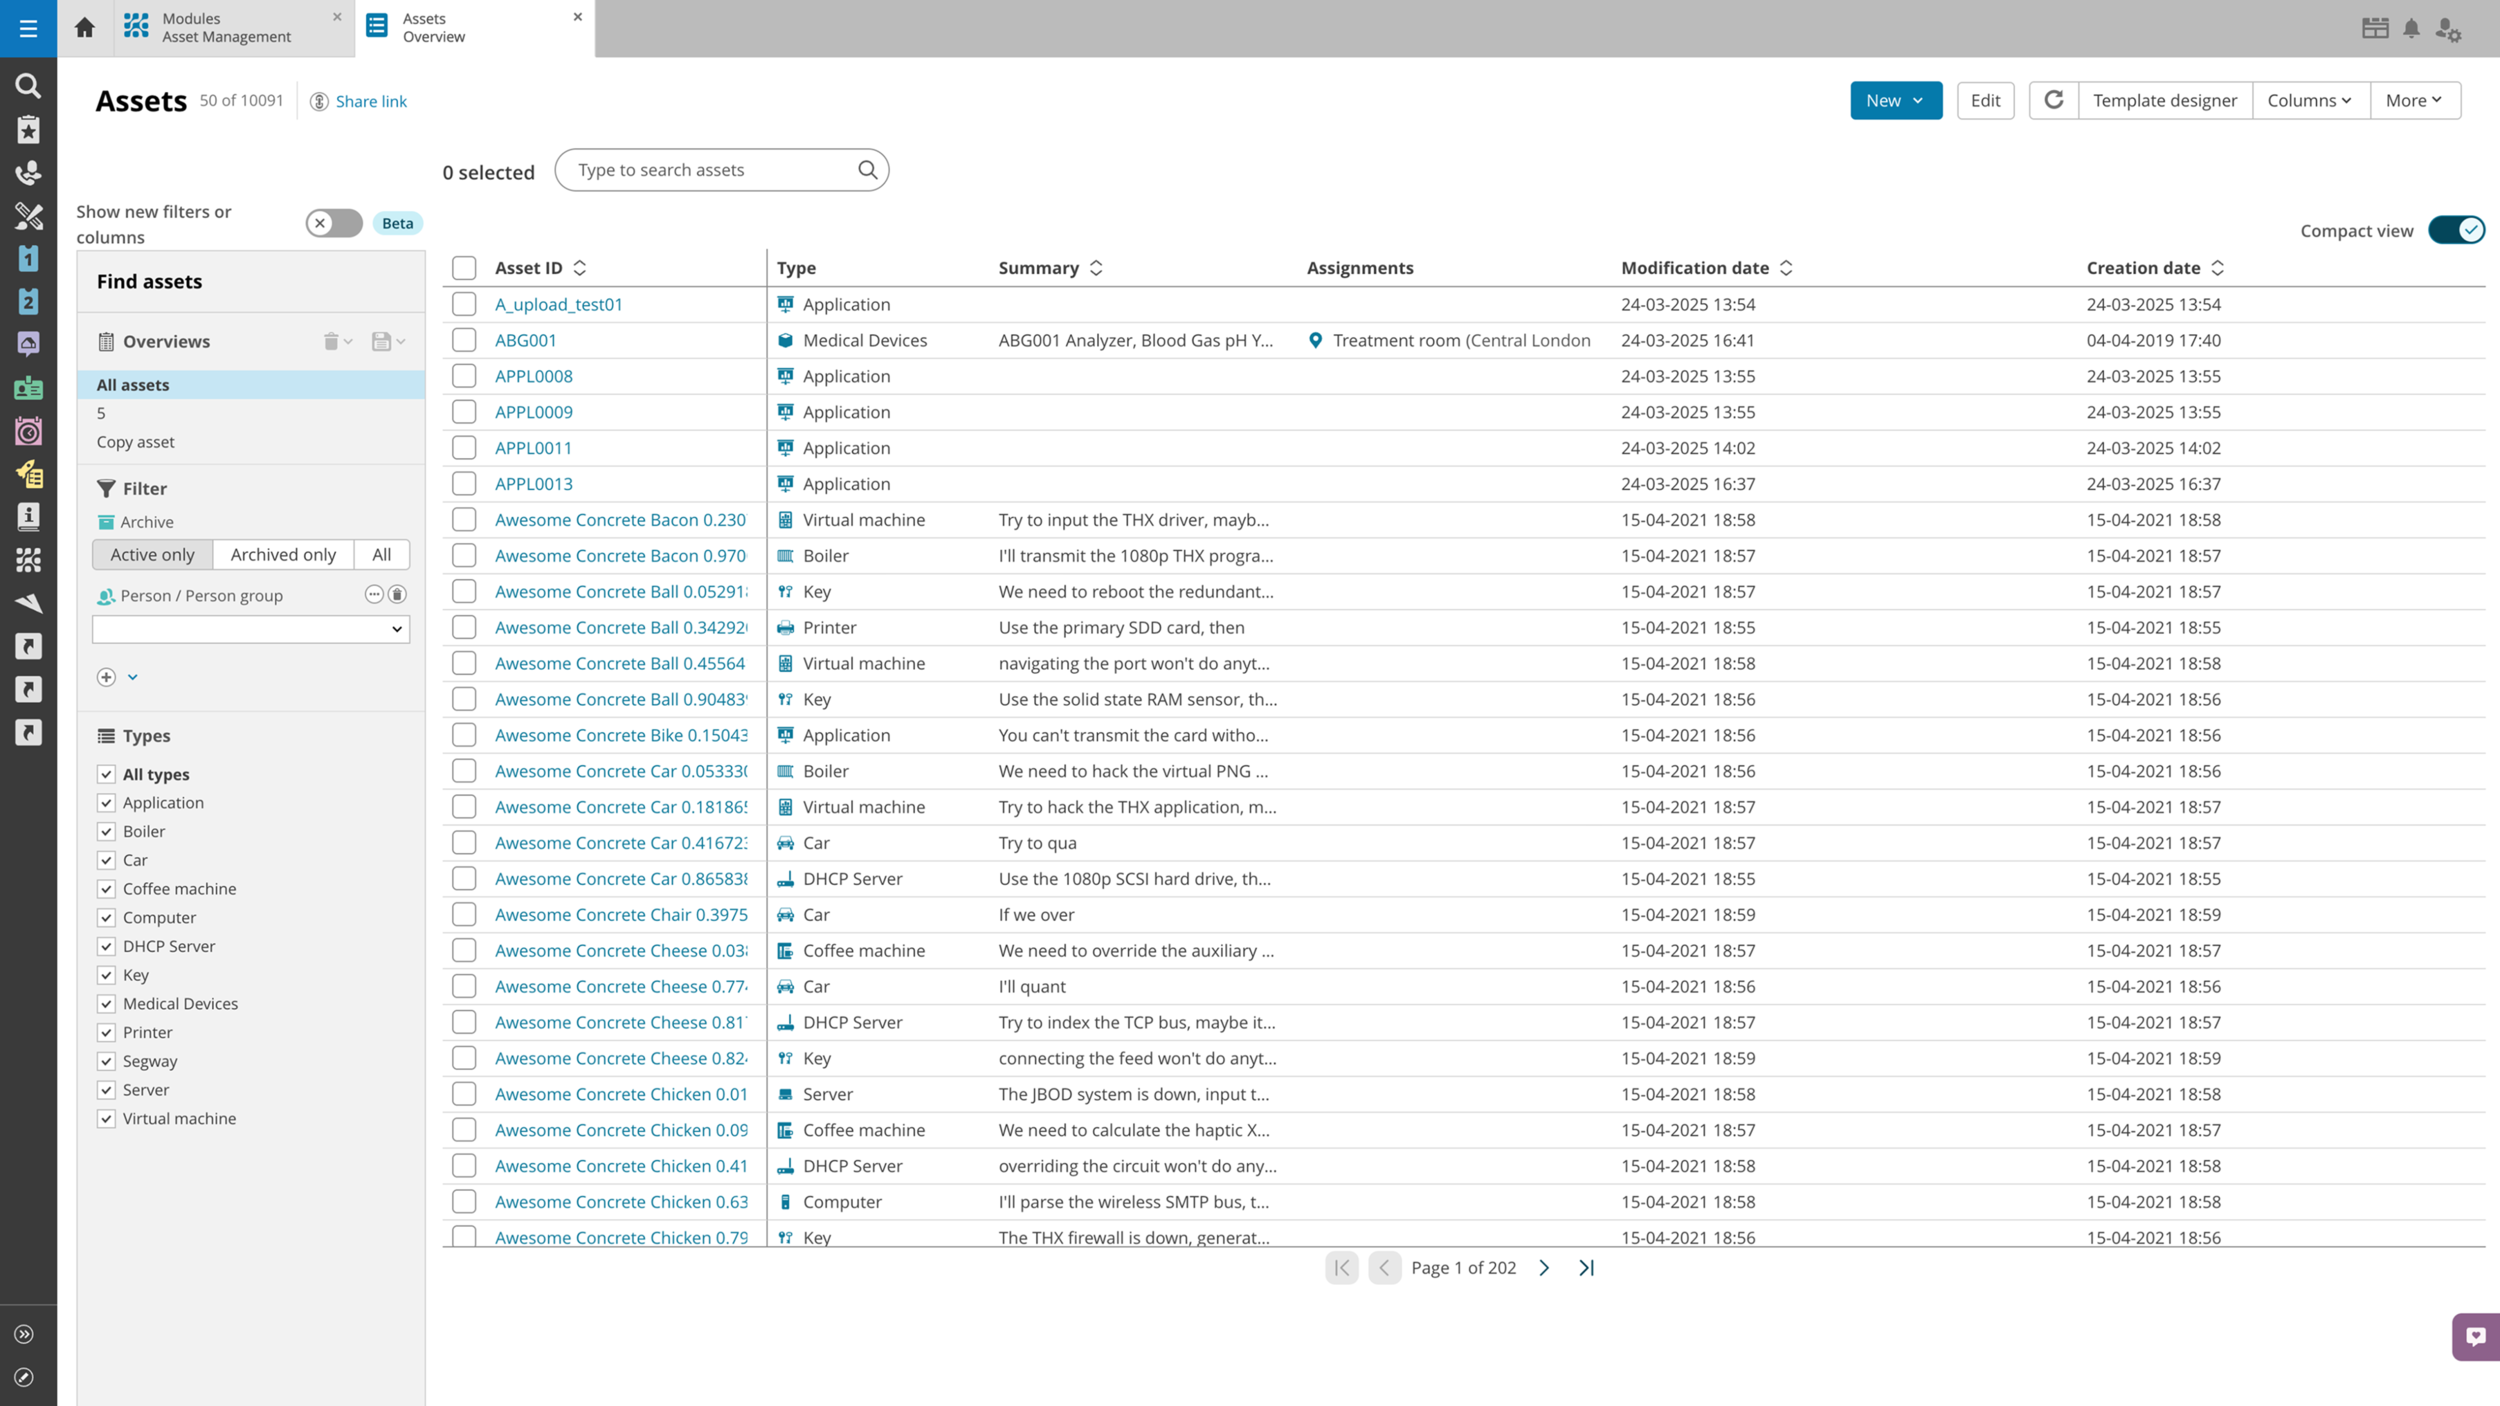
Task: Switch to Modules Asset Management tab
Action: (226, 28)
